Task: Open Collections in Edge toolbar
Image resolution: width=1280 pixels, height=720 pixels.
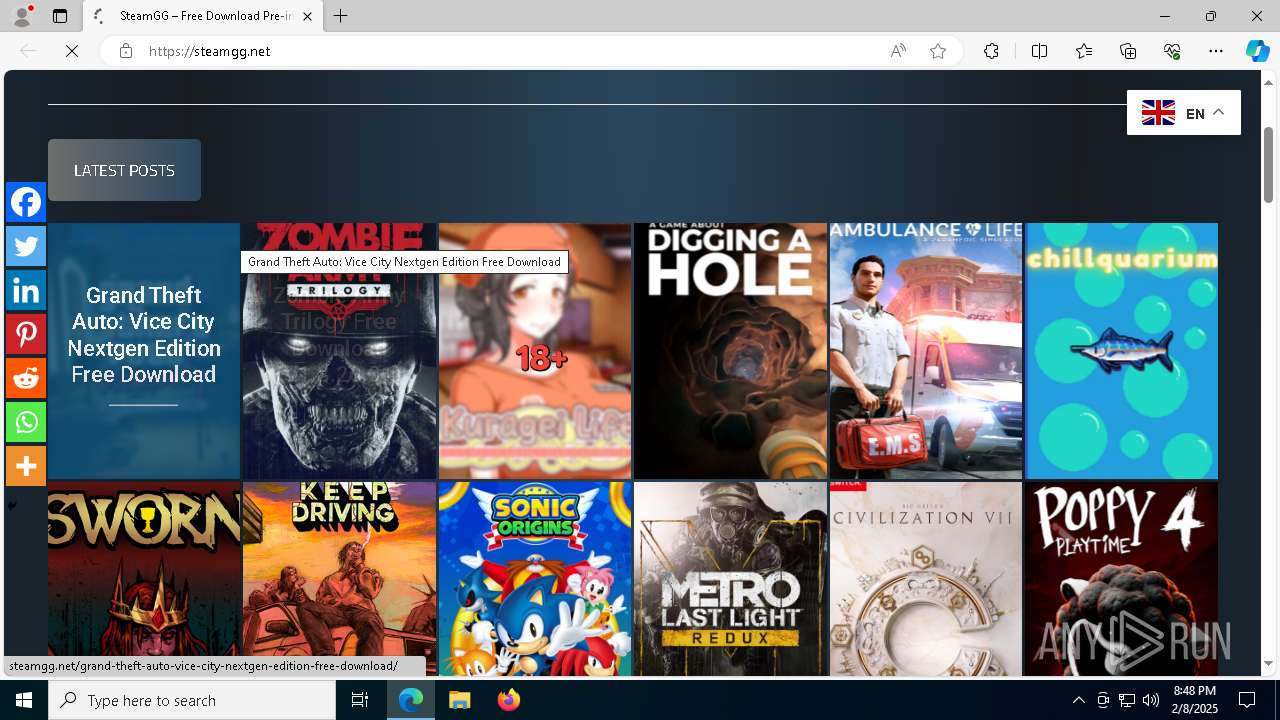Action: [1128, 51]
